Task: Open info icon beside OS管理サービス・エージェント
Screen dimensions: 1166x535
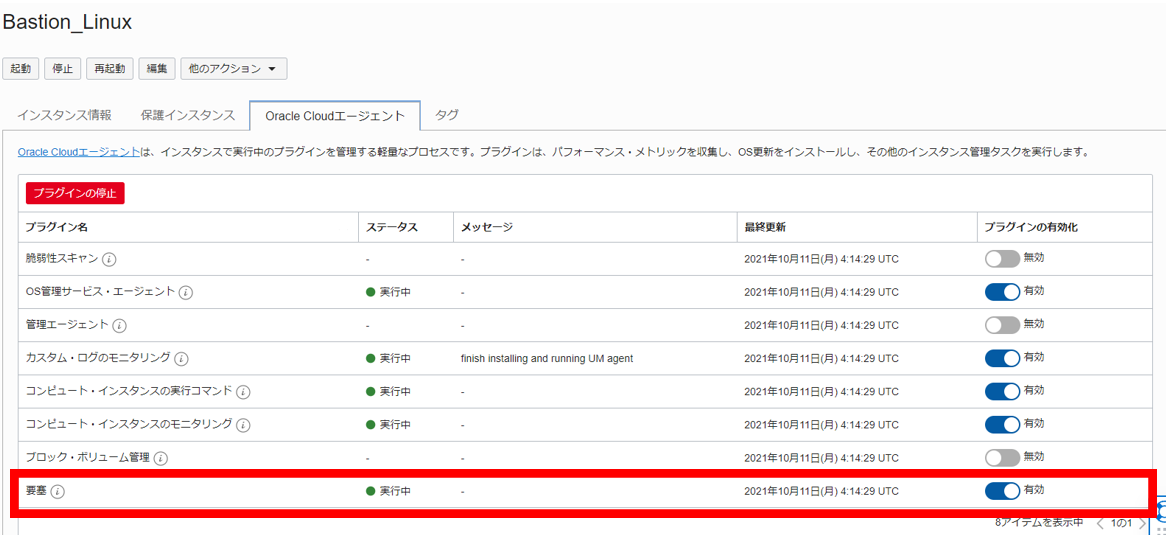Action: point(186,292)
